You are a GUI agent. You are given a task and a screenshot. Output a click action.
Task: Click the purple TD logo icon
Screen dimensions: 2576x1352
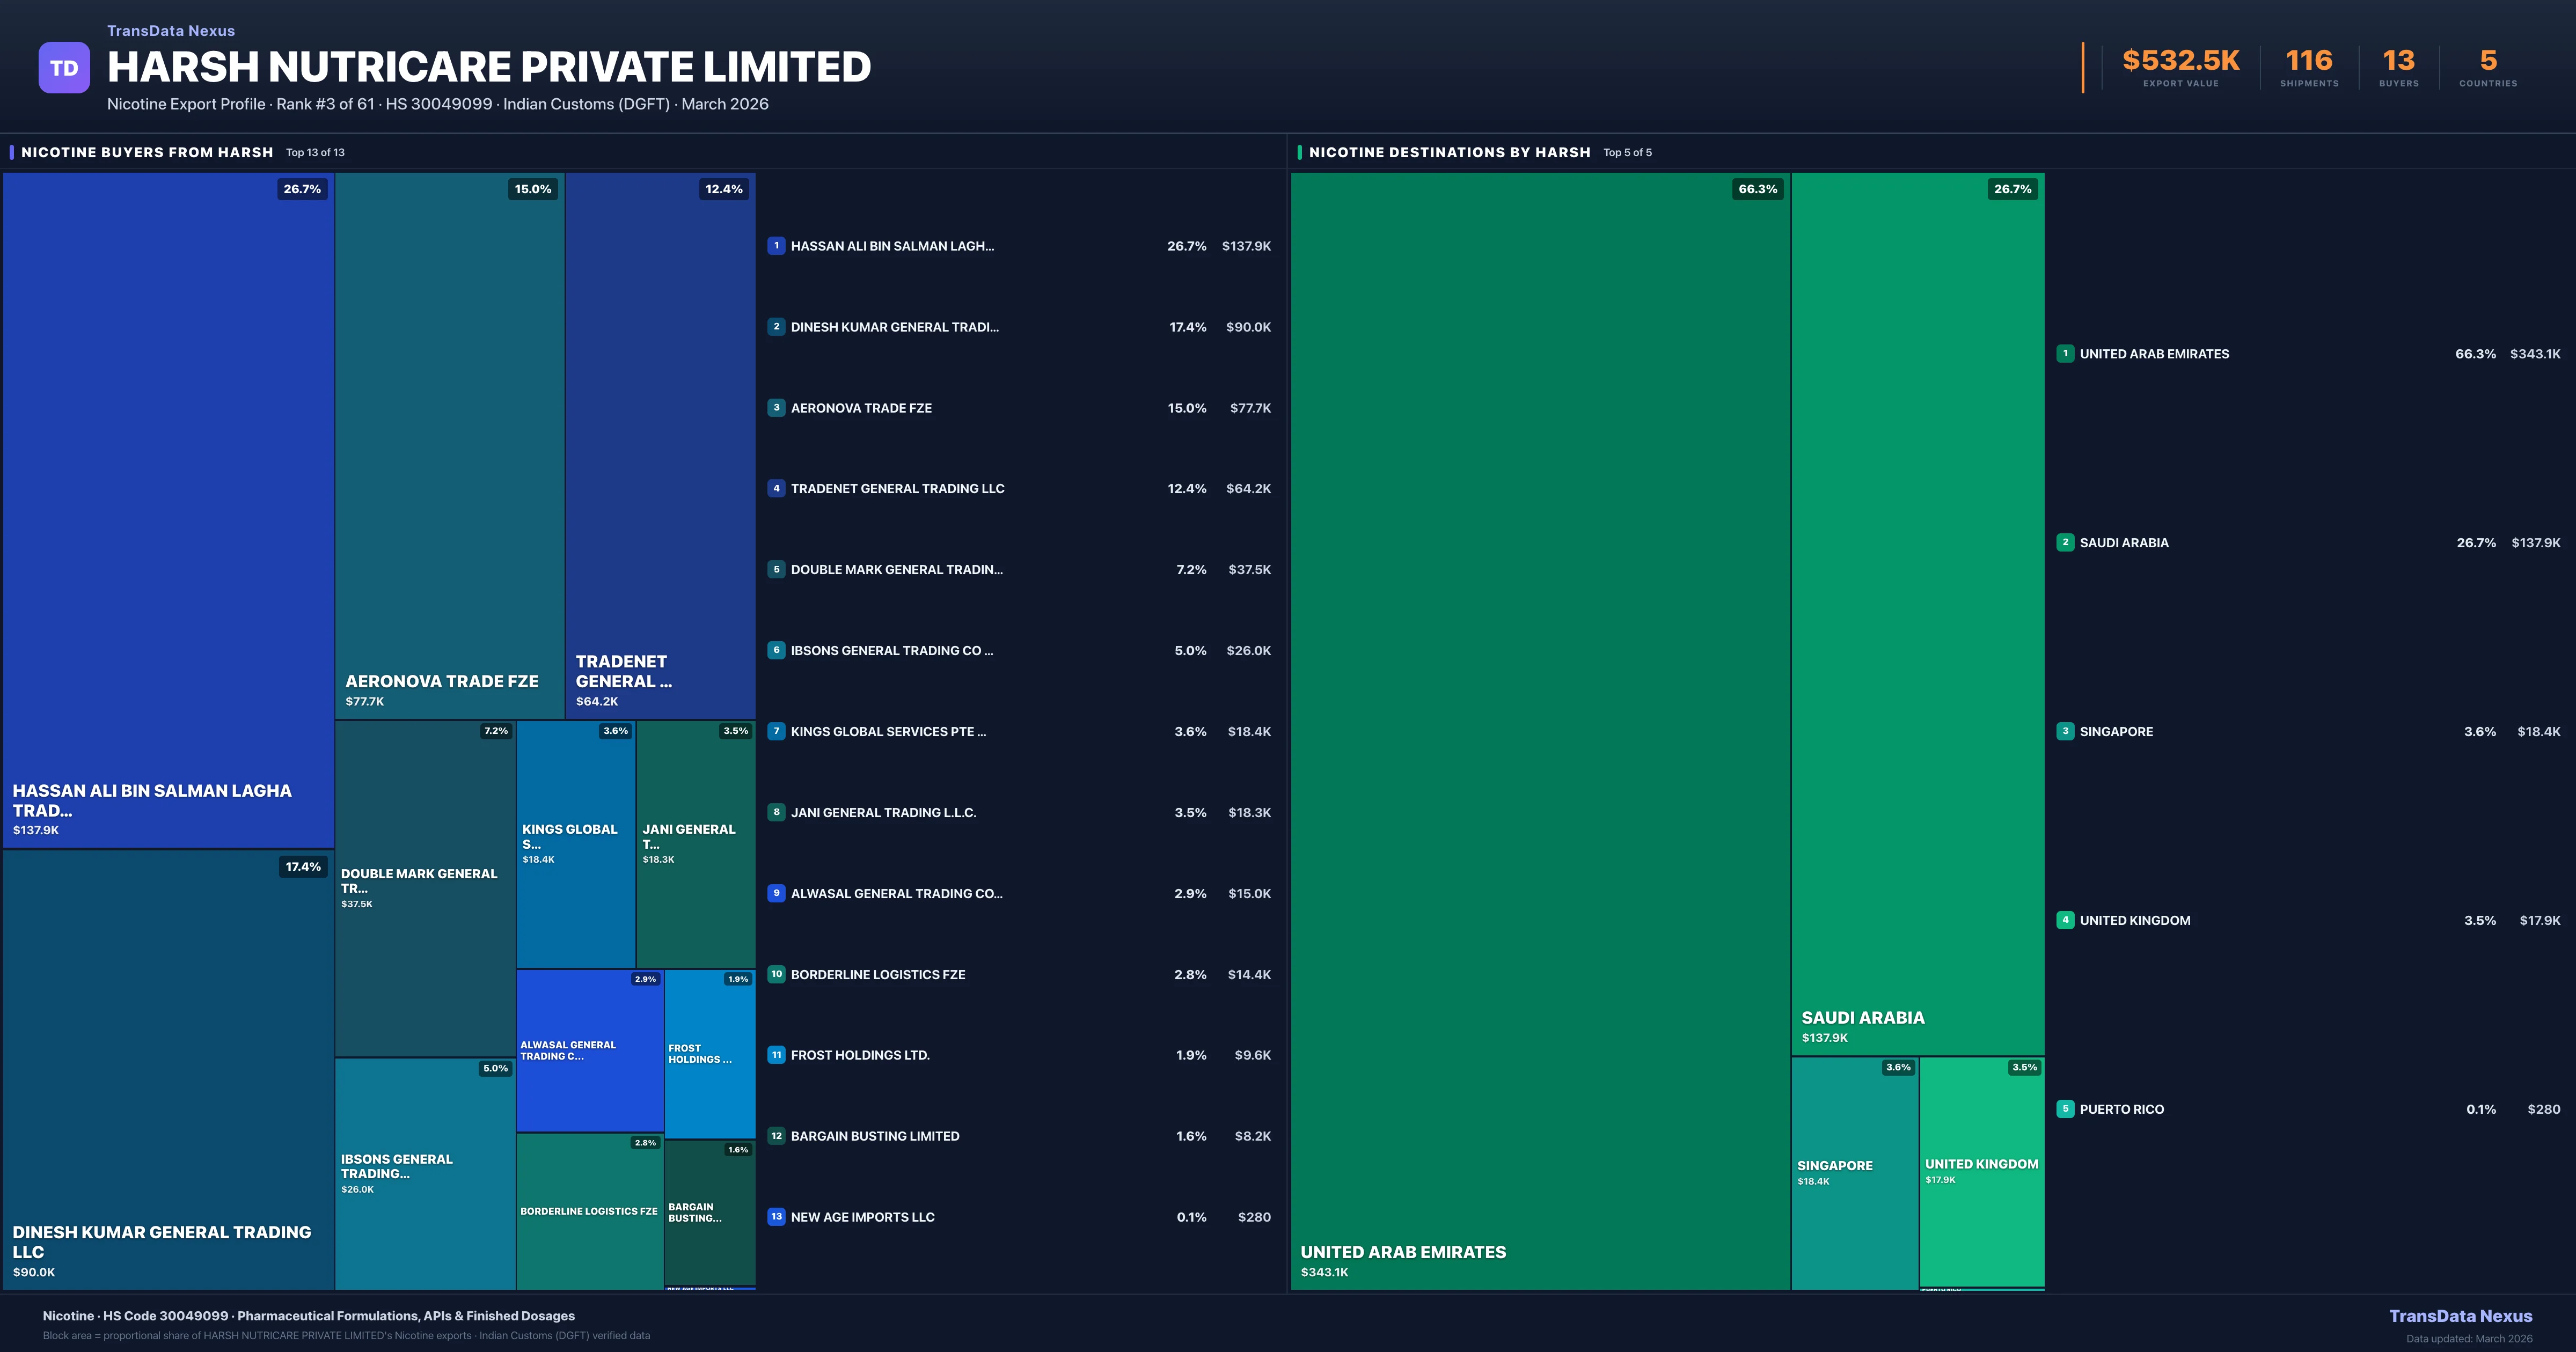(64, 68)
